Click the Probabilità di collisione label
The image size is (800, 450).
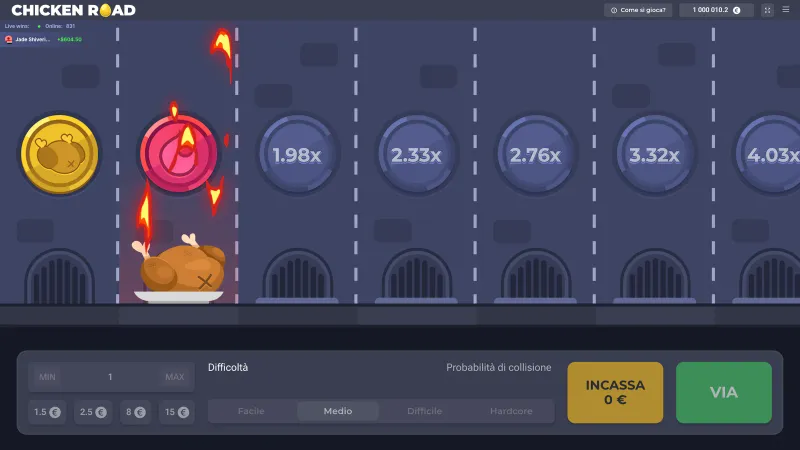[498, 367]
